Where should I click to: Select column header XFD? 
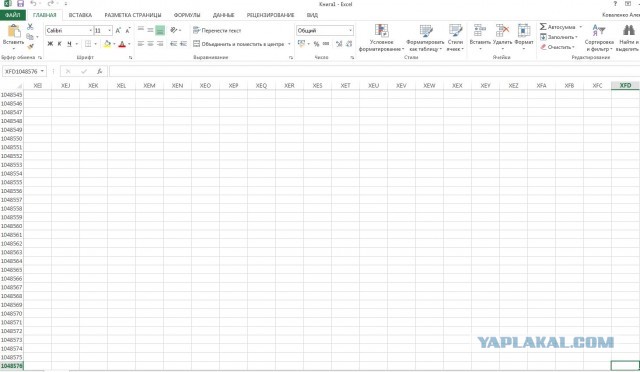tap(625, 86)
